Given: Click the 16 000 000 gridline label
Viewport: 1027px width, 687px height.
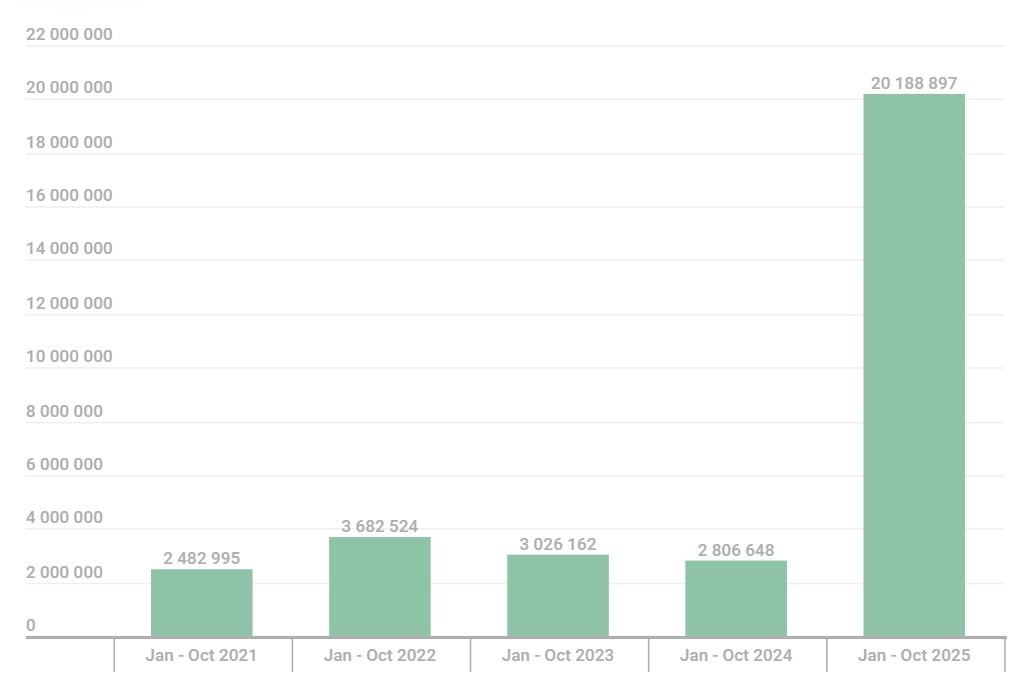Looking at the screenshot, I should click(x=68, y=195).
